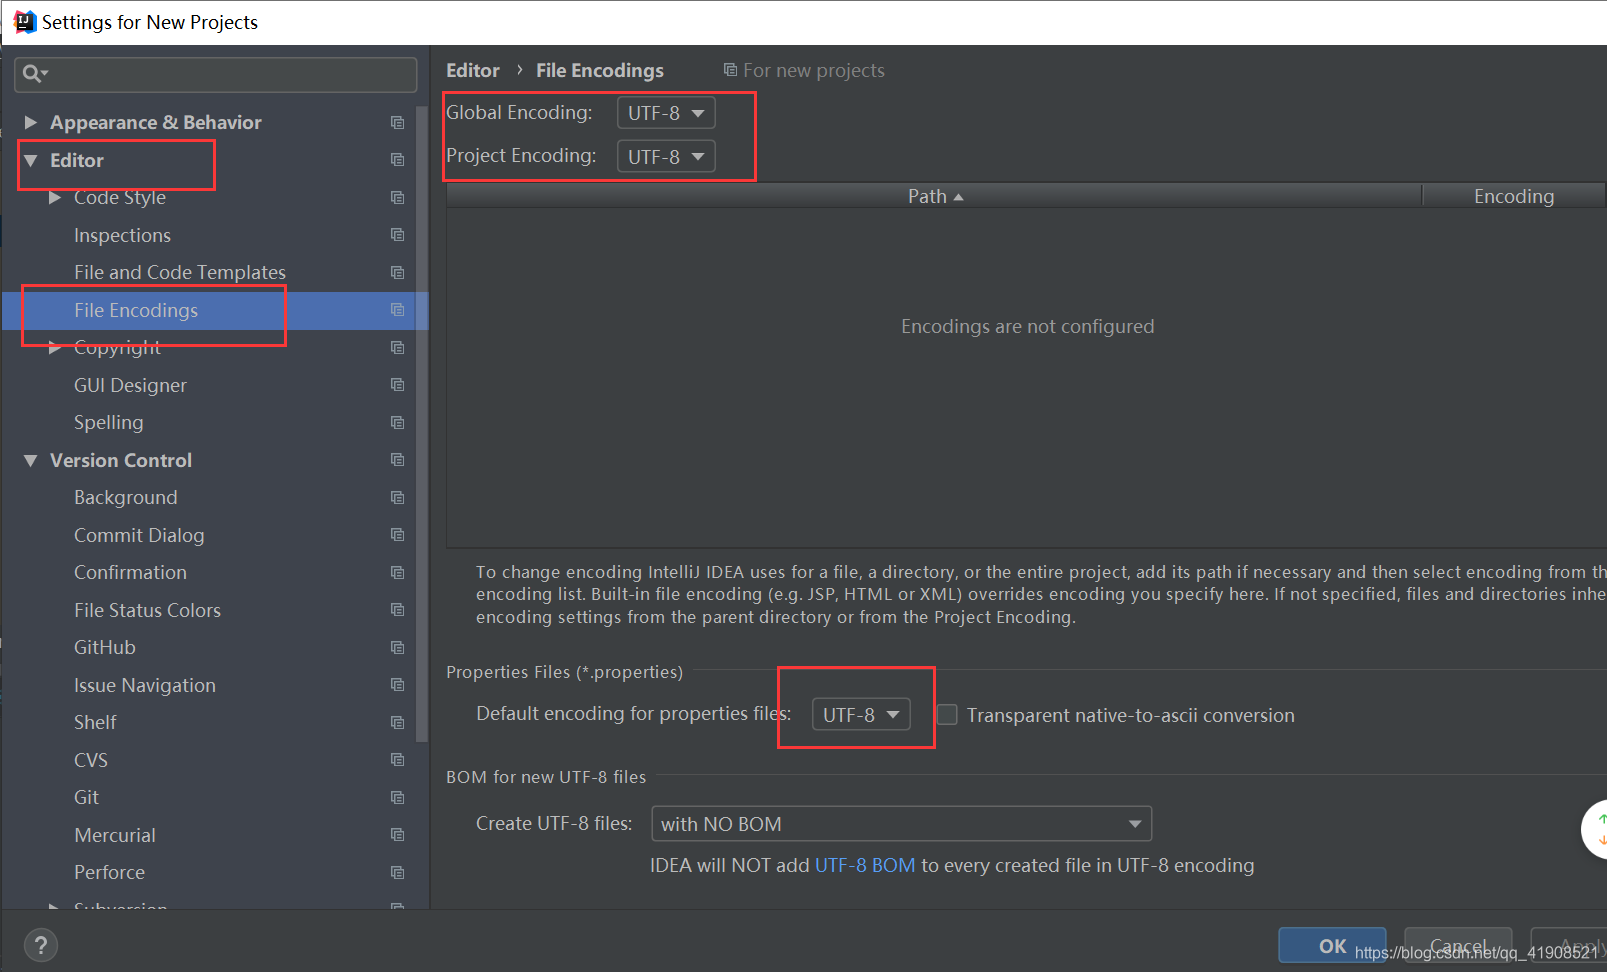Viewport: 1607px width, 972px height.
Task: Click the project-level icon beside Background
Action: (397, 497)
